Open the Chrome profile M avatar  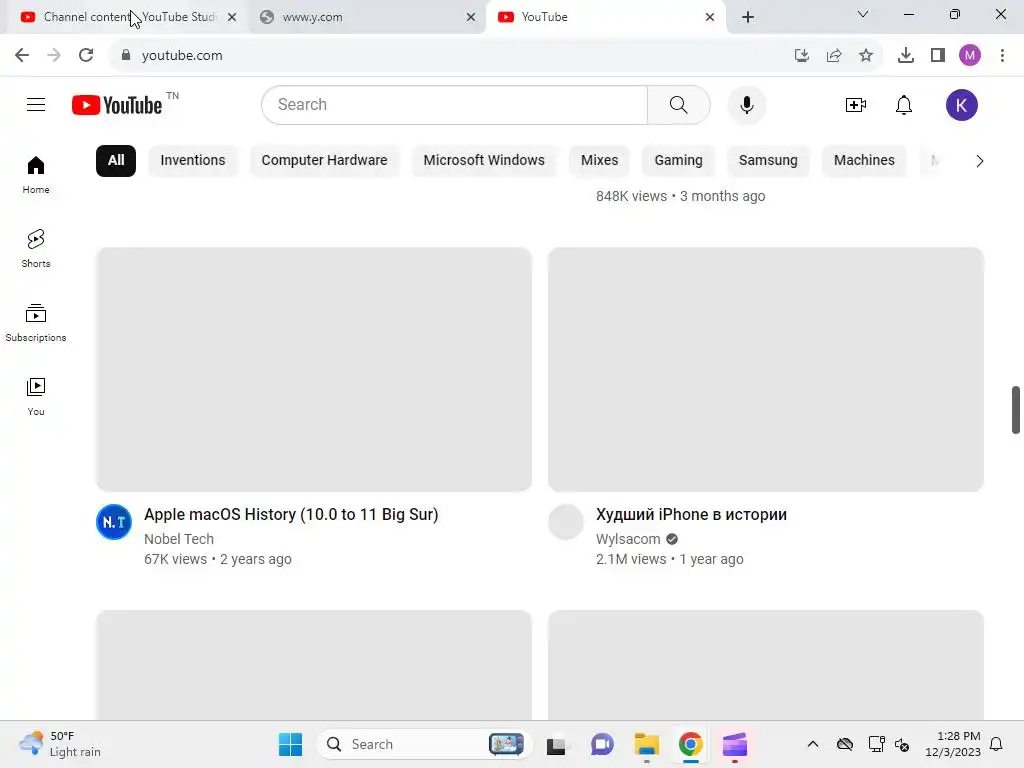[970, 56]
